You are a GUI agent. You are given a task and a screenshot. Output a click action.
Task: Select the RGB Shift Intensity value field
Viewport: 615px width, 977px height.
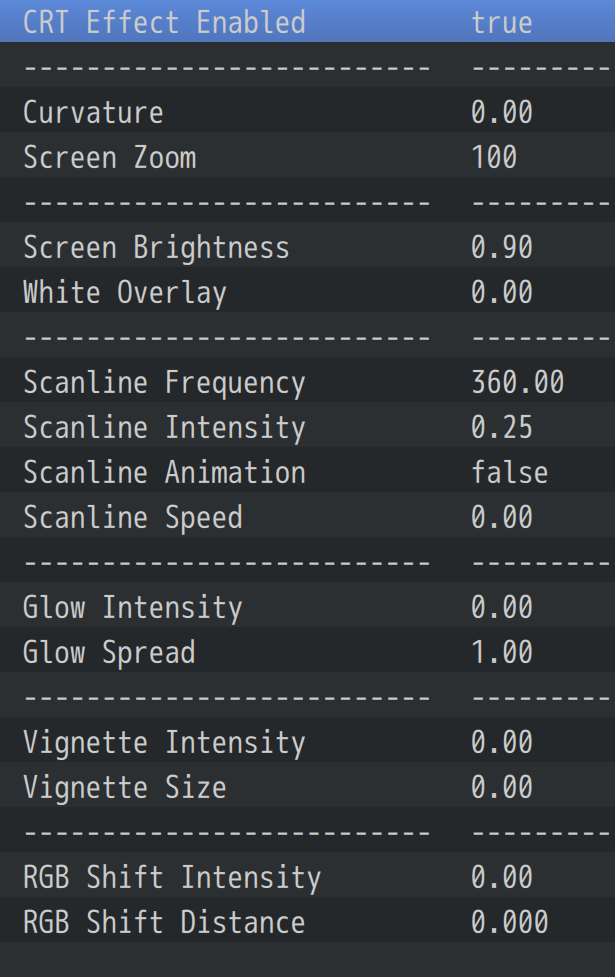click(502, 877)
